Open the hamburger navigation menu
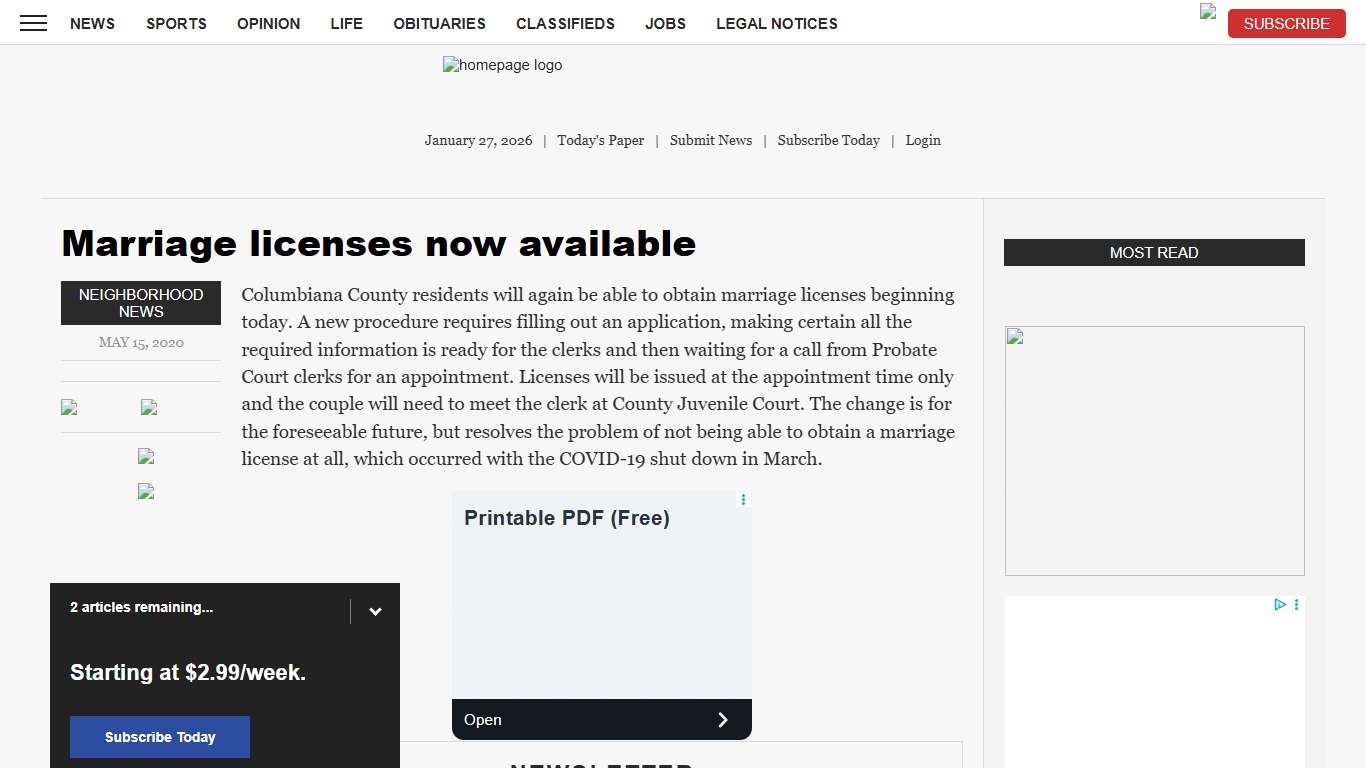Viewport: 1366px width, 768px height. click(33, 23)
